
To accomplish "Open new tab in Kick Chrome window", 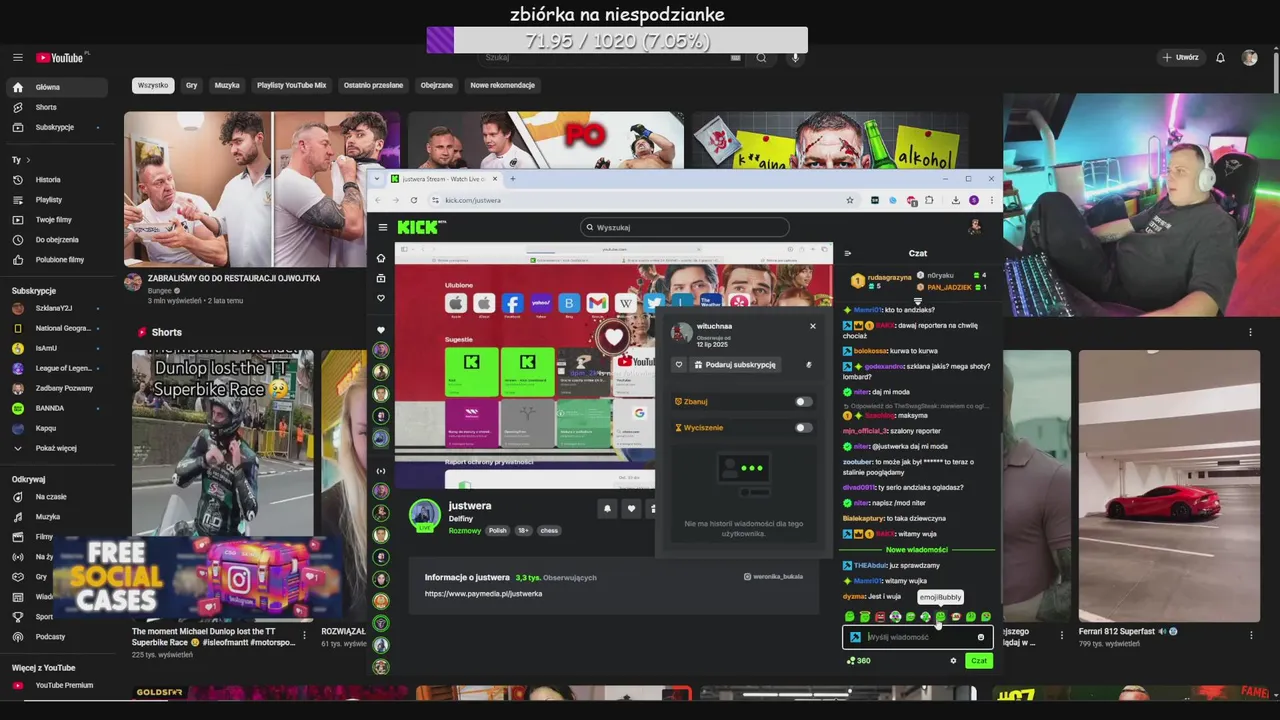I will [512, 179].
